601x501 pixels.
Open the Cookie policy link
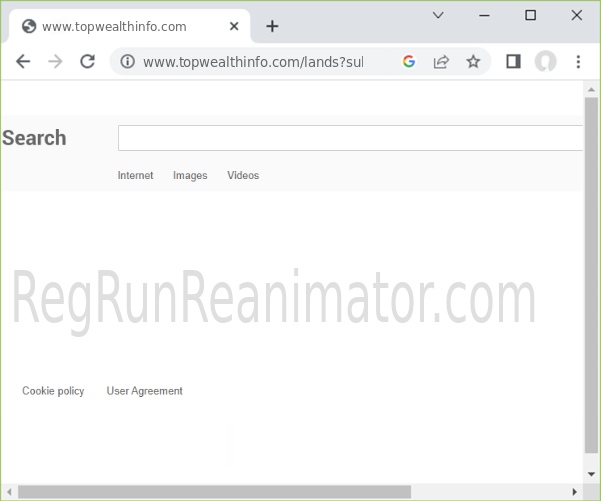tap(53, 391)
